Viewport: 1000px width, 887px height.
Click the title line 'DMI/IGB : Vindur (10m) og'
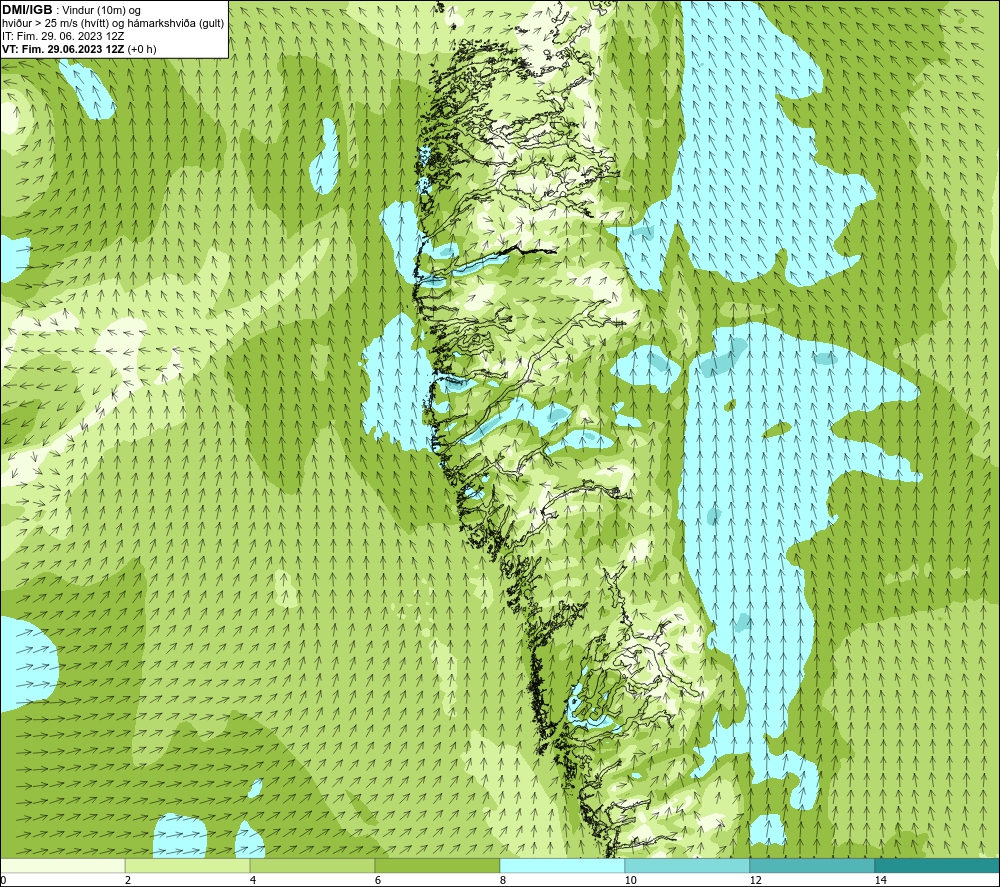click(x=71, y=10)
